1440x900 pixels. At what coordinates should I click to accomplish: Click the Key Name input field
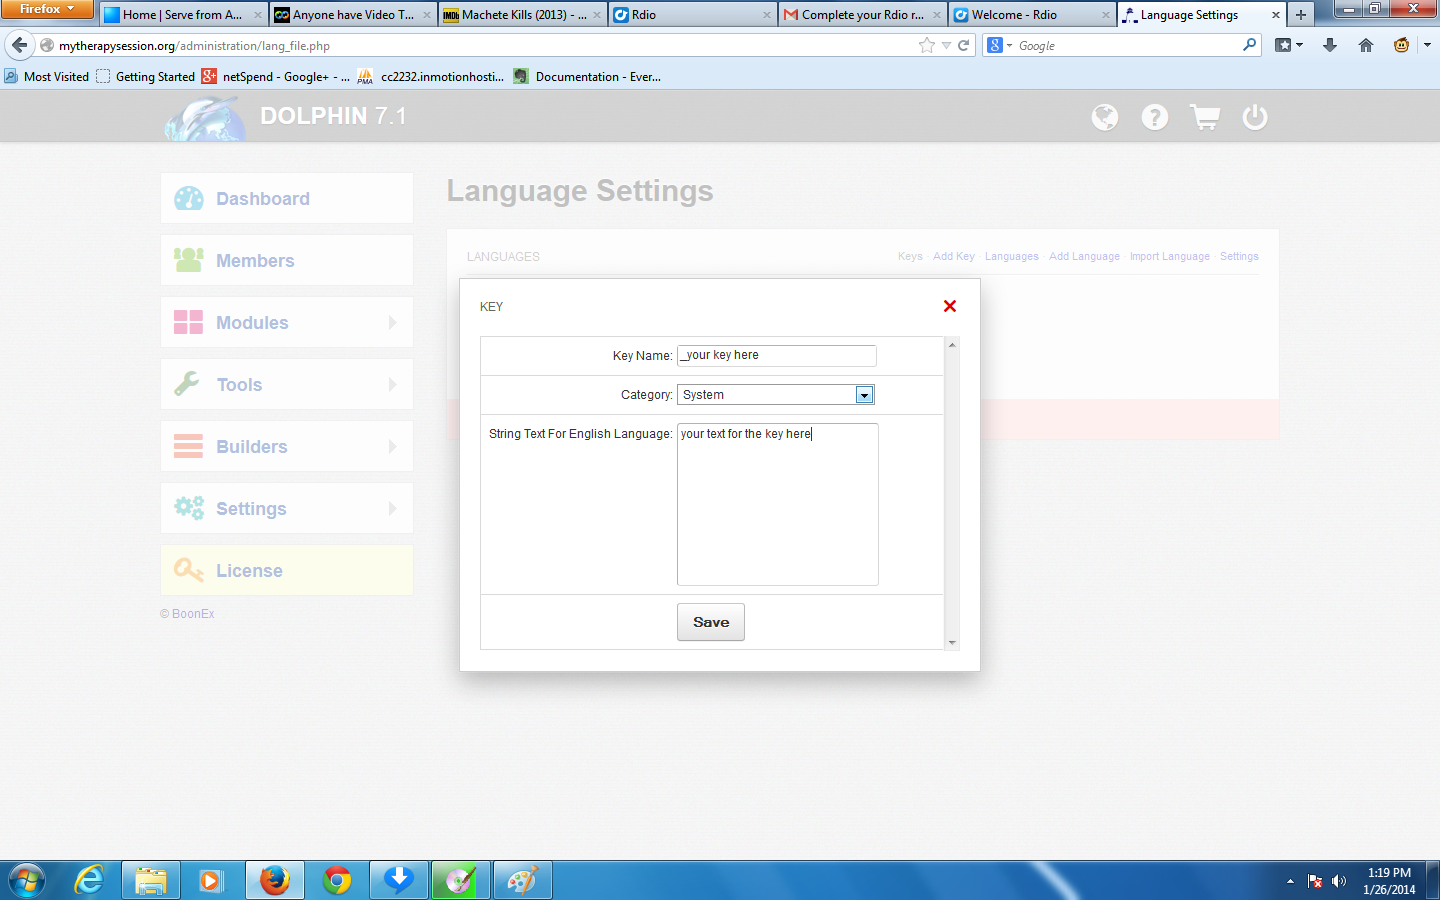tap(776, 355)
